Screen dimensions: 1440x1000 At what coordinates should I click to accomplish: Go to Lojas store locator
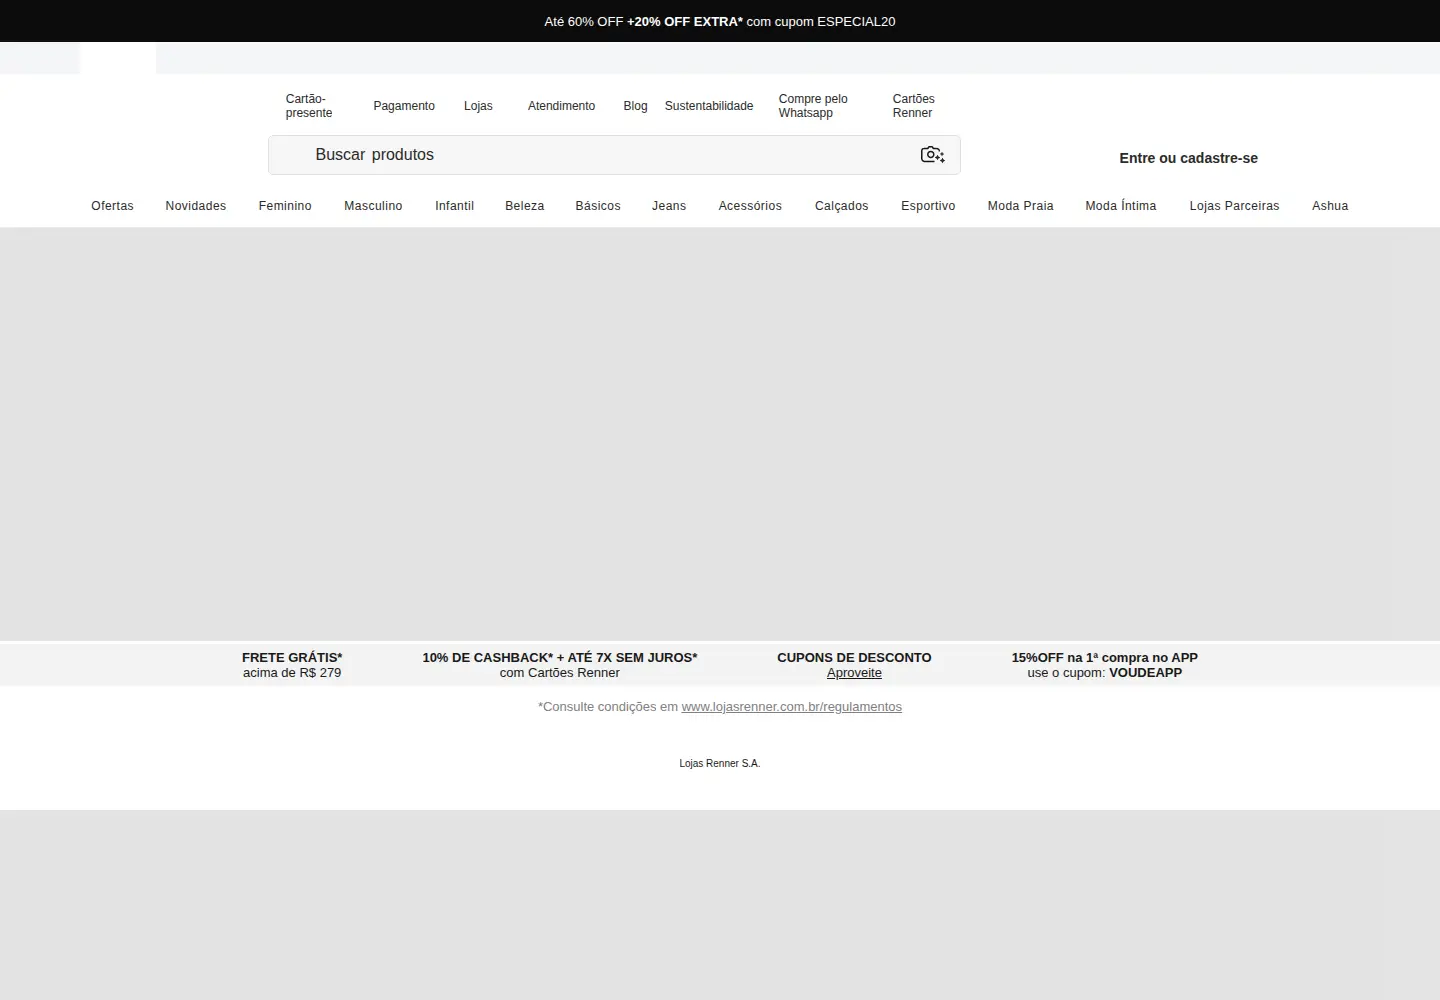[478, 106]
